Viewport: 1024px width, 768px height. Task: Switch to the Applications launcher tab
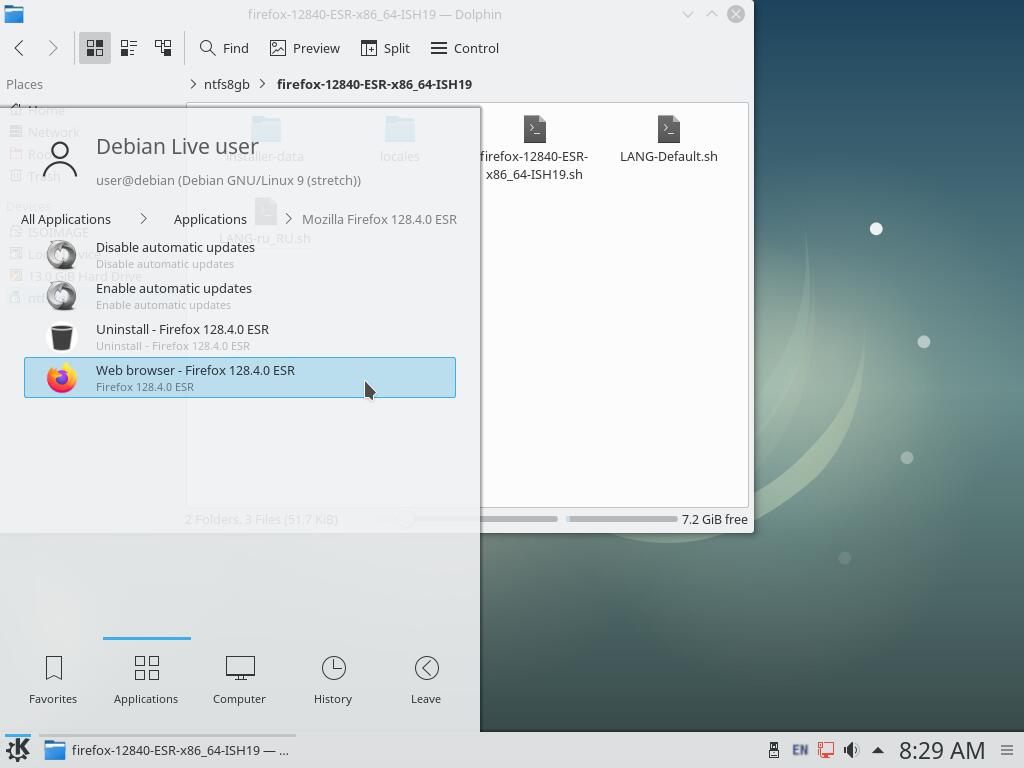(146, 680)
